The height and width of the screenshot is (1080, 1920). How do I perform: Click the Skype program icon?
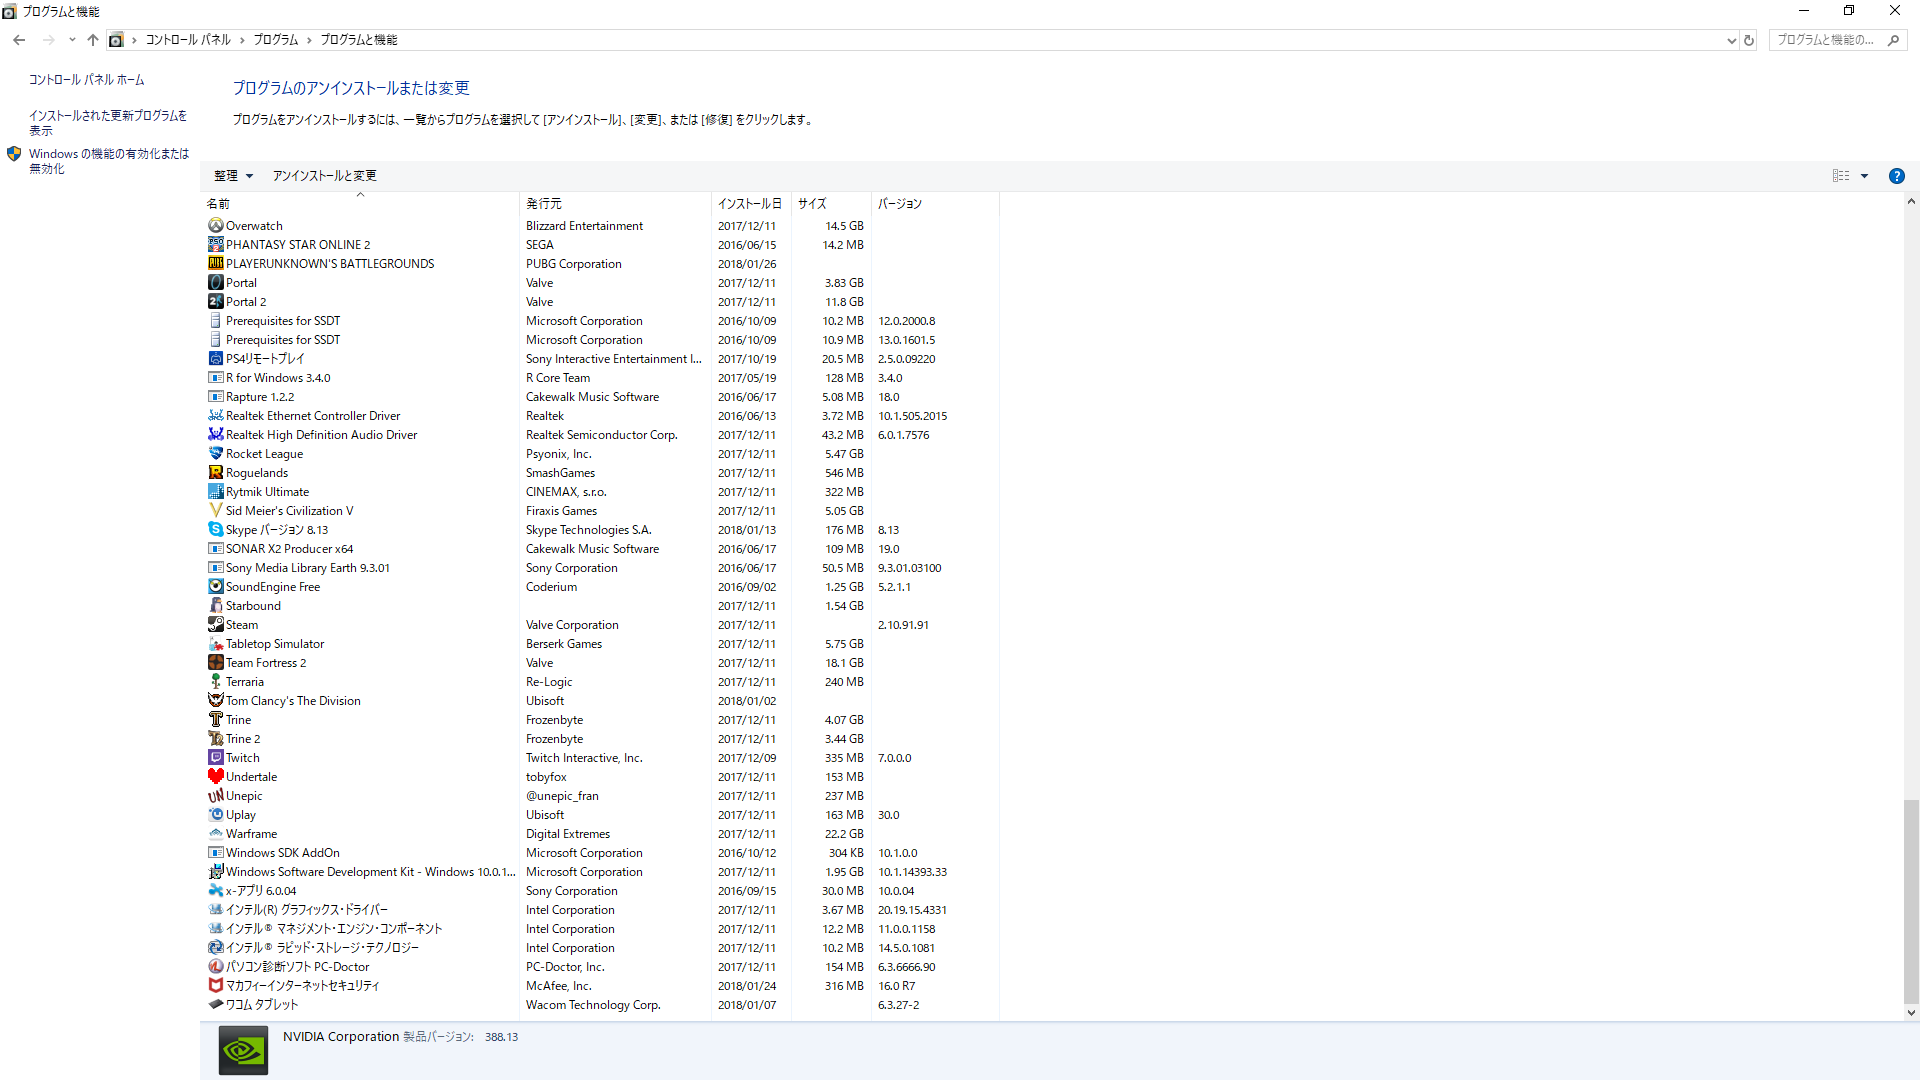click(215, 530)
